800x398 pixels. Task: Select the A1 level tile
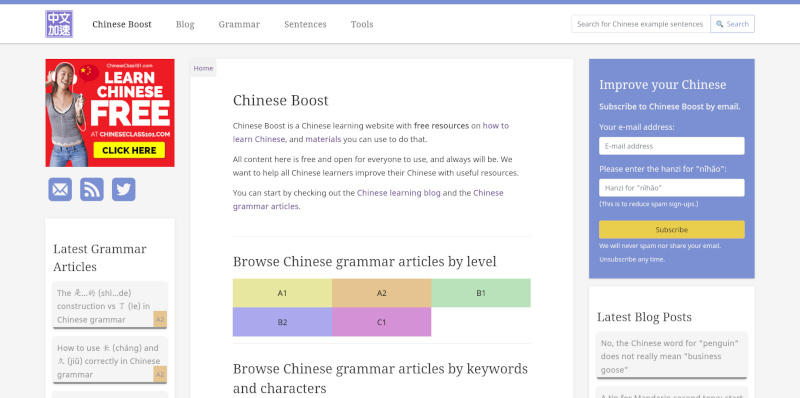(x=282, y=293)
